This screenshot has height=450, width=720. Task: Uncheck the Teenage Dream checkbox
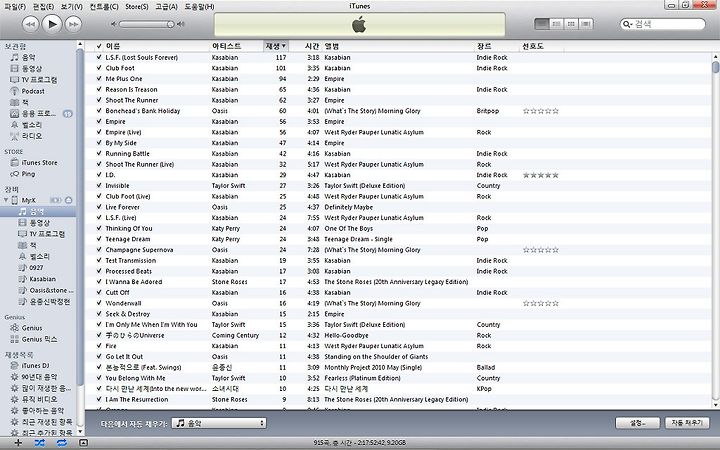tap(99, 239)
